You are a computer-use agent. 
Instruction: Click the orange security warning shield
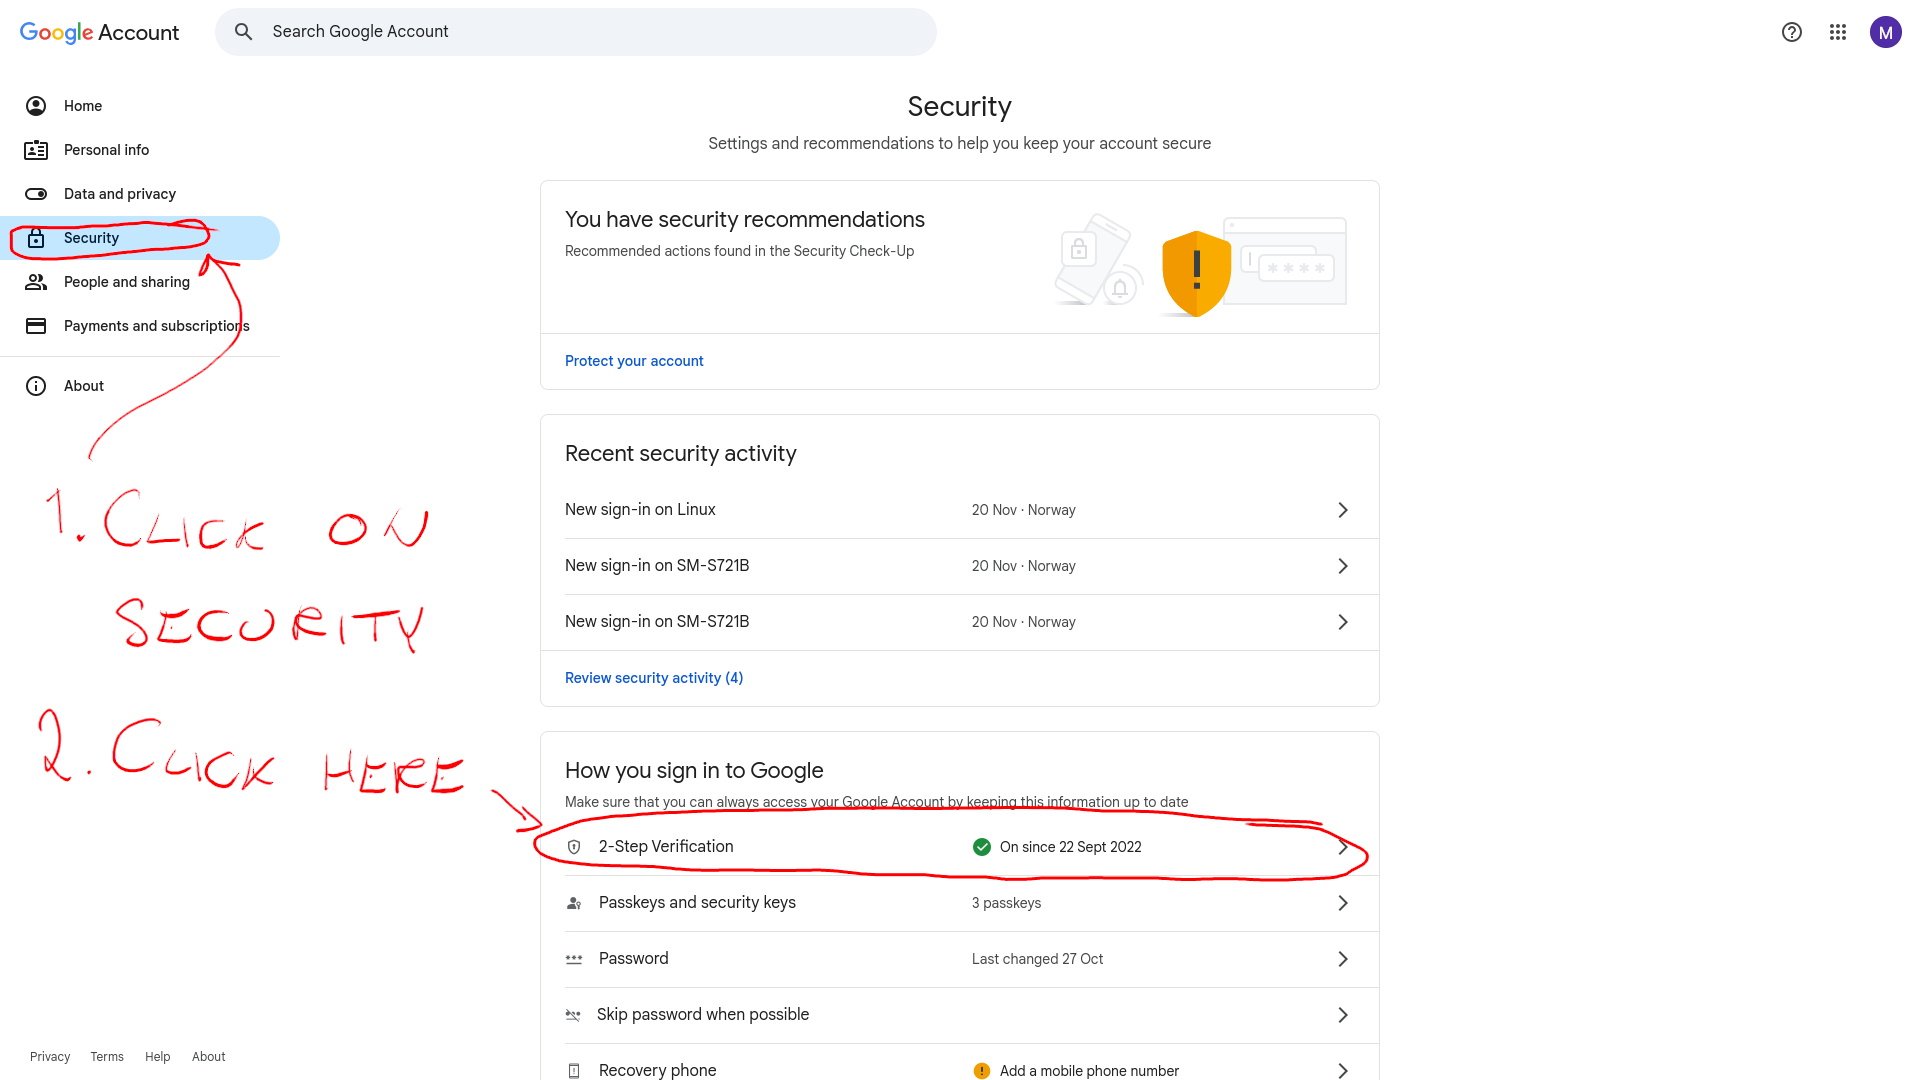point(1196,272)
